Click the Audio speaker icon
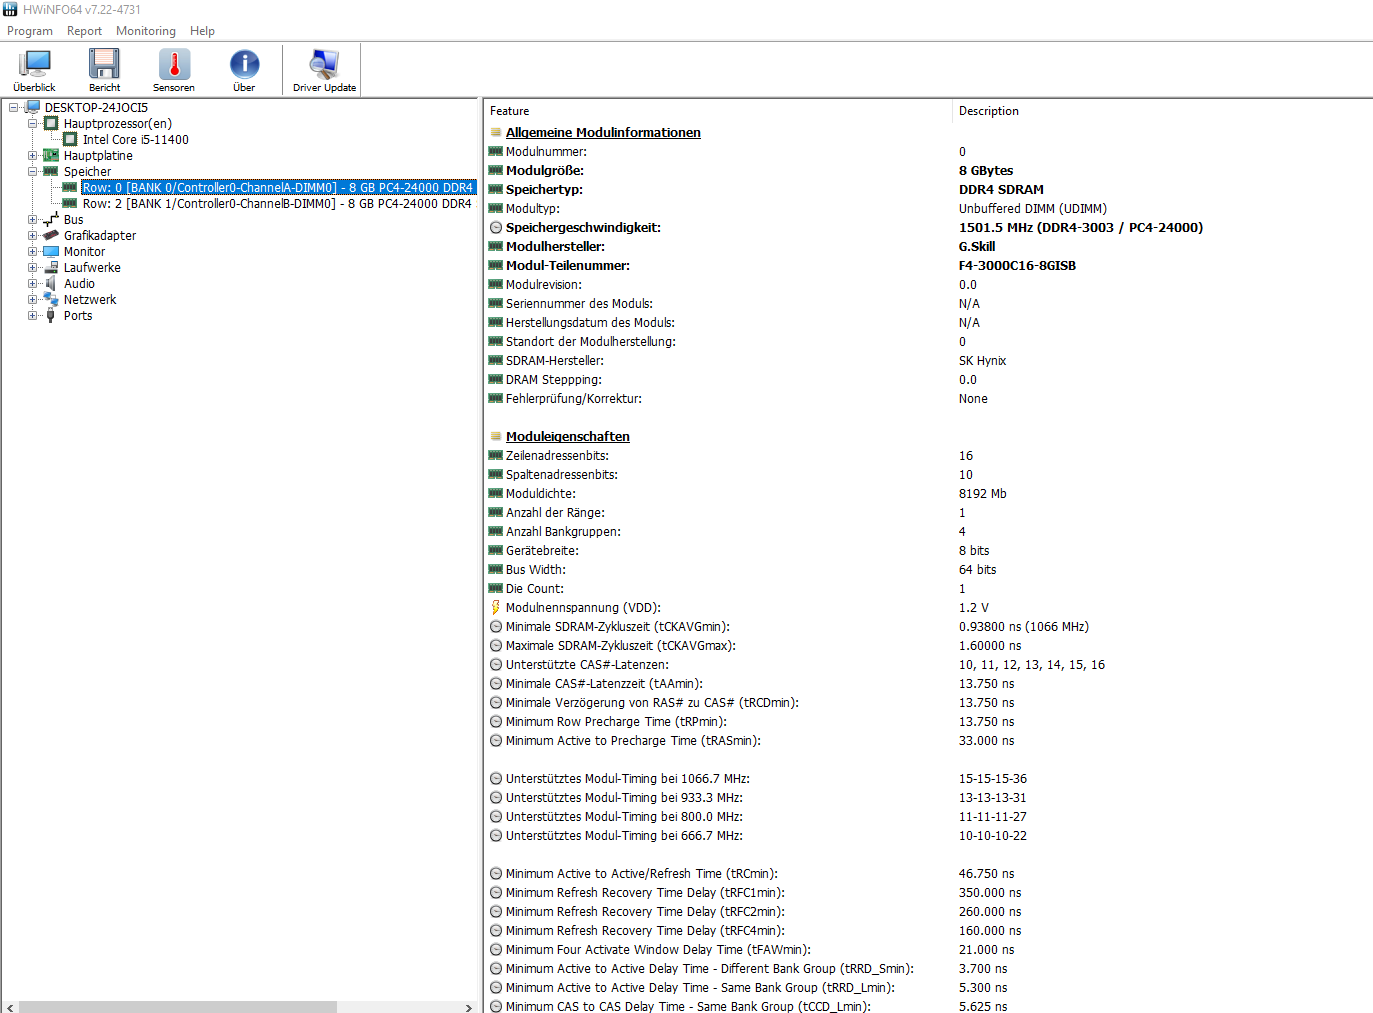1373x1013 pixels. pos(51,283)
